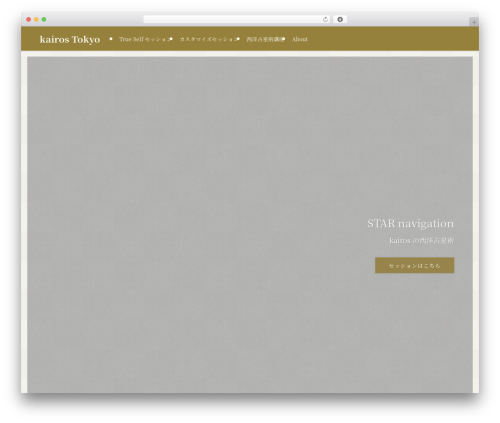Click the kairos Tokyo site logo
The image size is (500, 423).
70,39
